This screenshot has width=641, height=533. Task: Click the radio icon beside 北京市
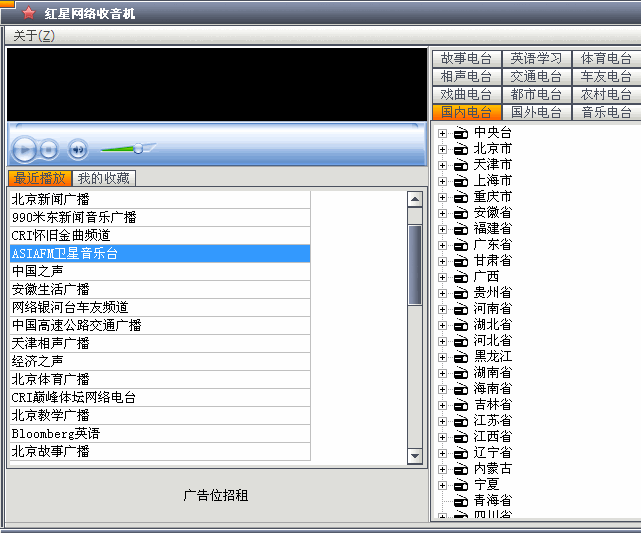[461, 149]
